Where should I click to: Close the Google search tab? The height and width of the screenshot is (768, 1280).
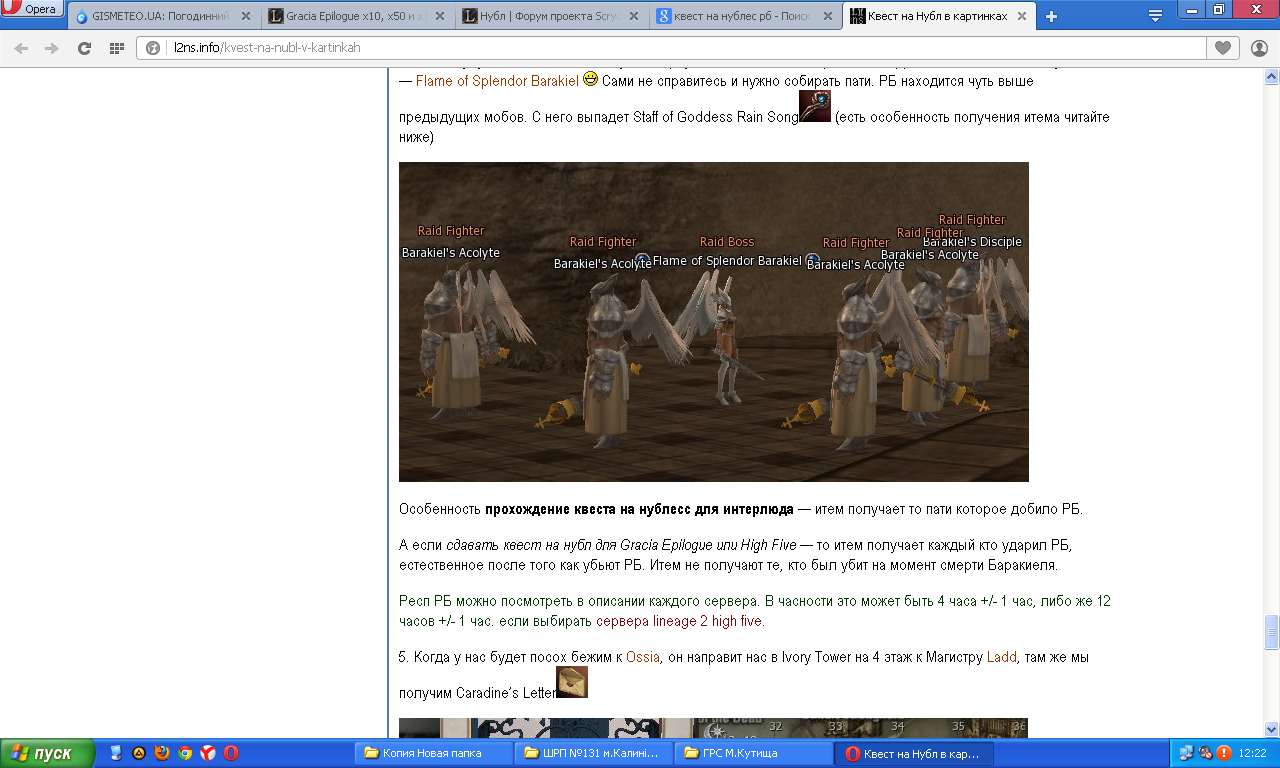(x=827, y=17)
